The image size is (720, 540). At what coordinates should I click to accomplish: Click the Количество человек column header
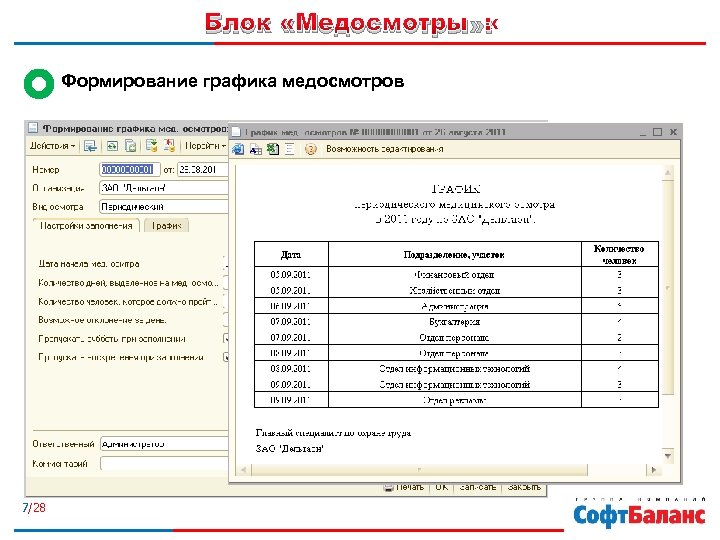tap(619, 254)
